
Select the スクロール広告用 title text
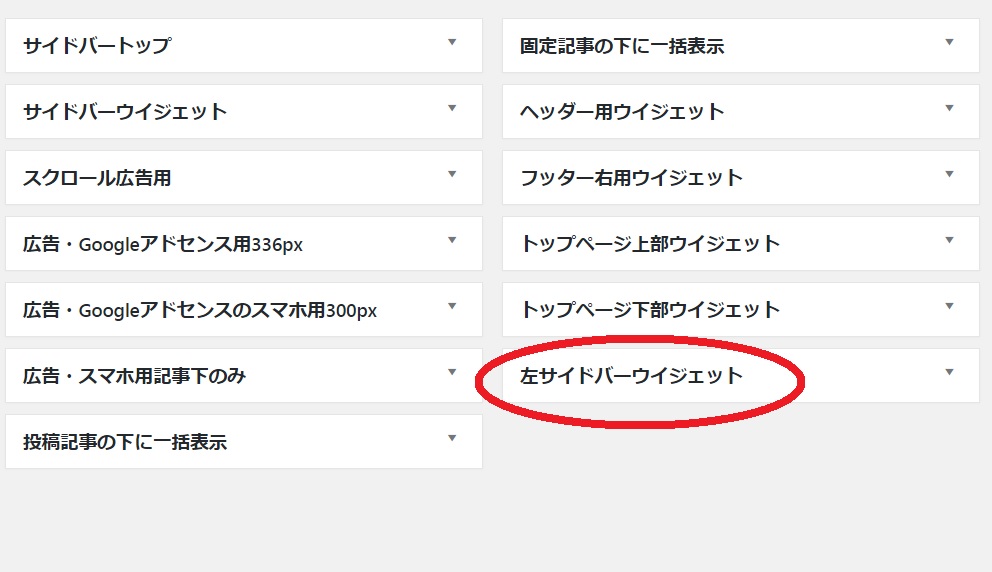click(x=97, y=178)
